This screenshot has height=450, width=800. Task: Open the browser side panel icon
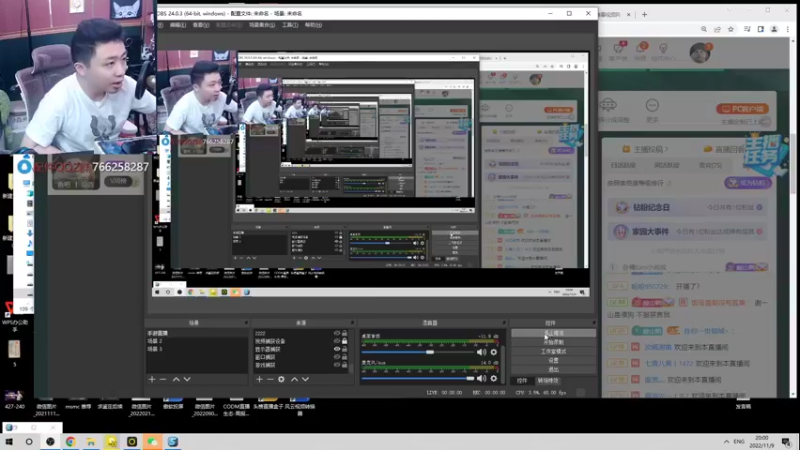pyautogui.click(x=761, y=30)
